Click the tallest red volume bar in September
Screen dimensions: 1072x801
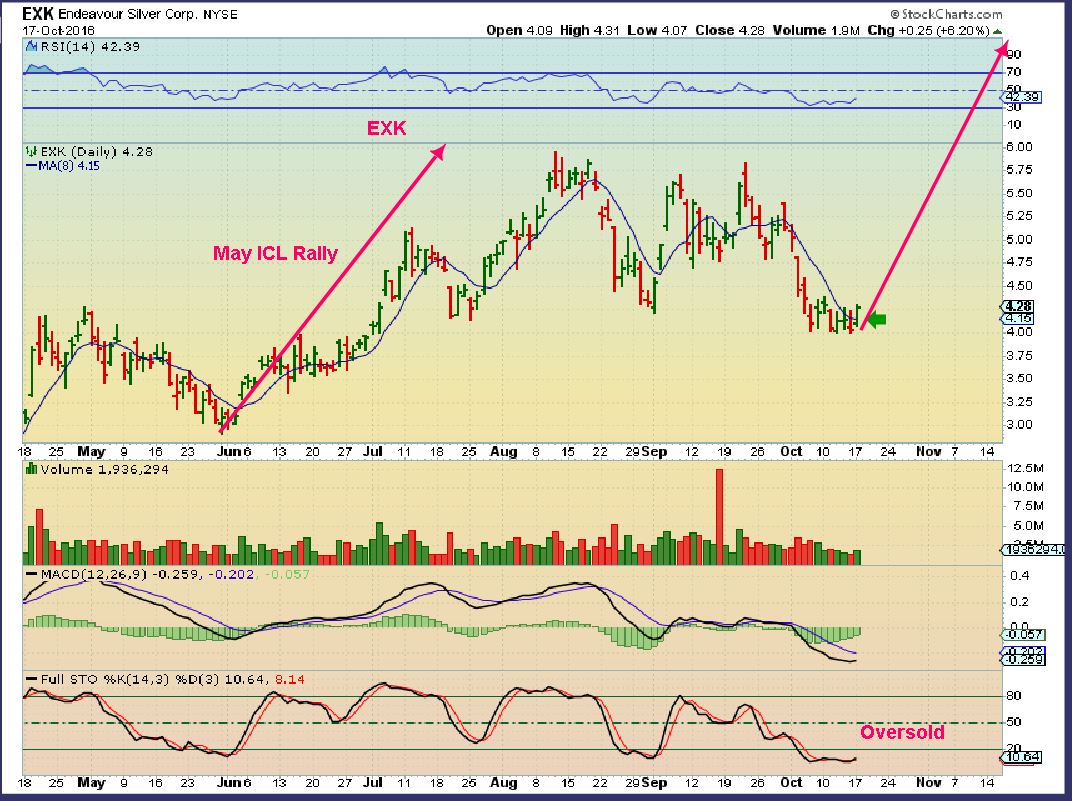coord(719,516)
